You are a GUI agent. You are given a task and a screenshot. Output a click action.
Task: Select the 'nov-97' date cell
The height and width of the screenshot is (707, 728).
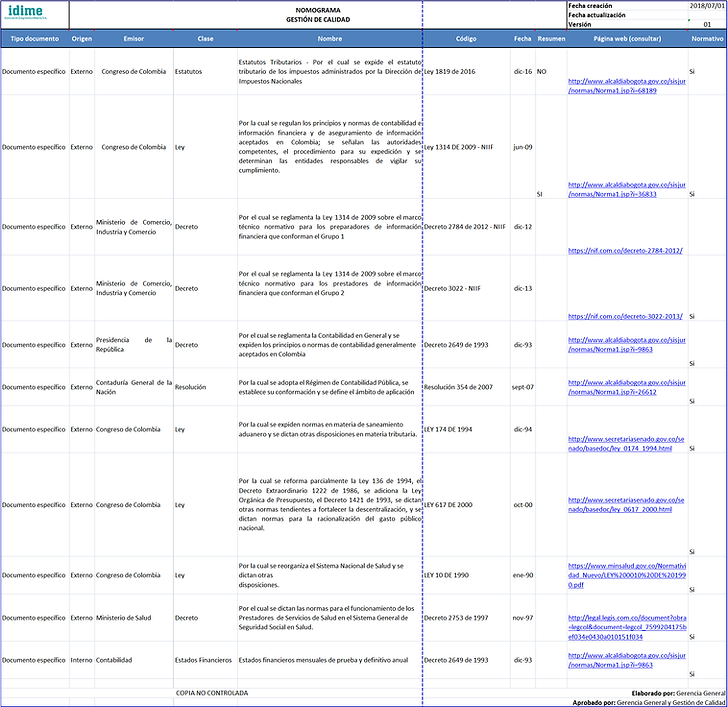(523, 618)
